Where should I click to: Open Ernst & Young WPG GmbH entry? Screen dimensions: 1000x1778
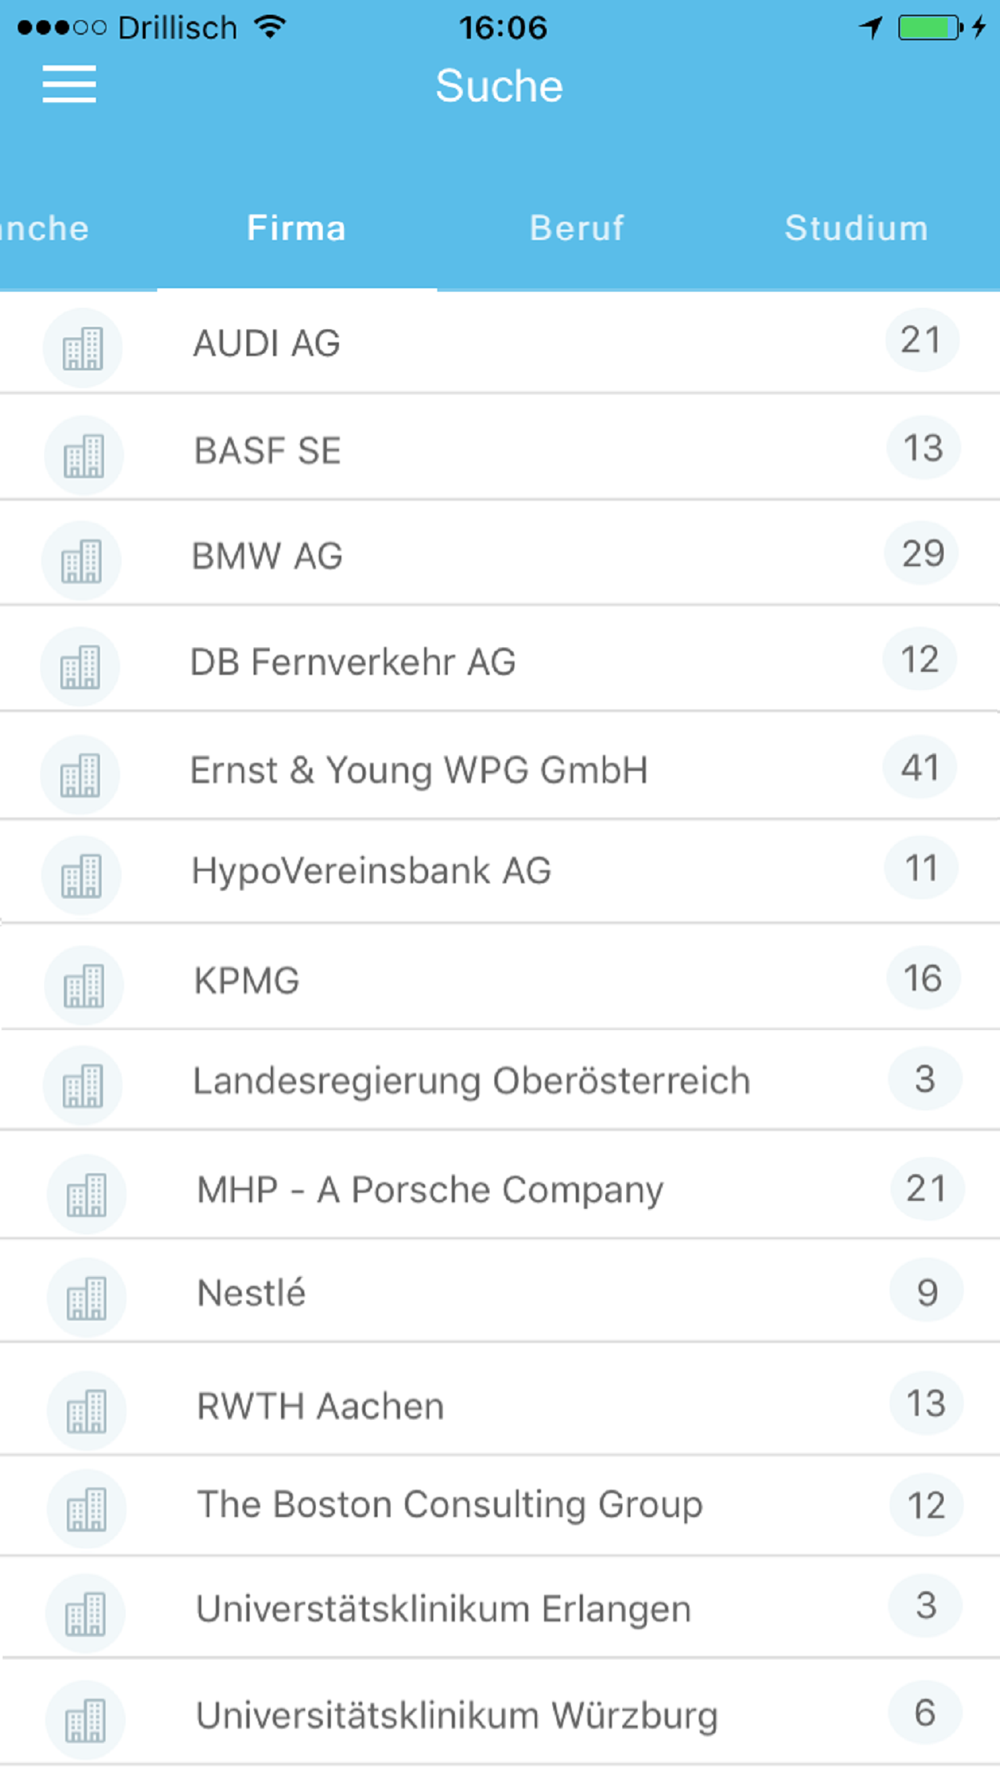click(x=500, y=767)
